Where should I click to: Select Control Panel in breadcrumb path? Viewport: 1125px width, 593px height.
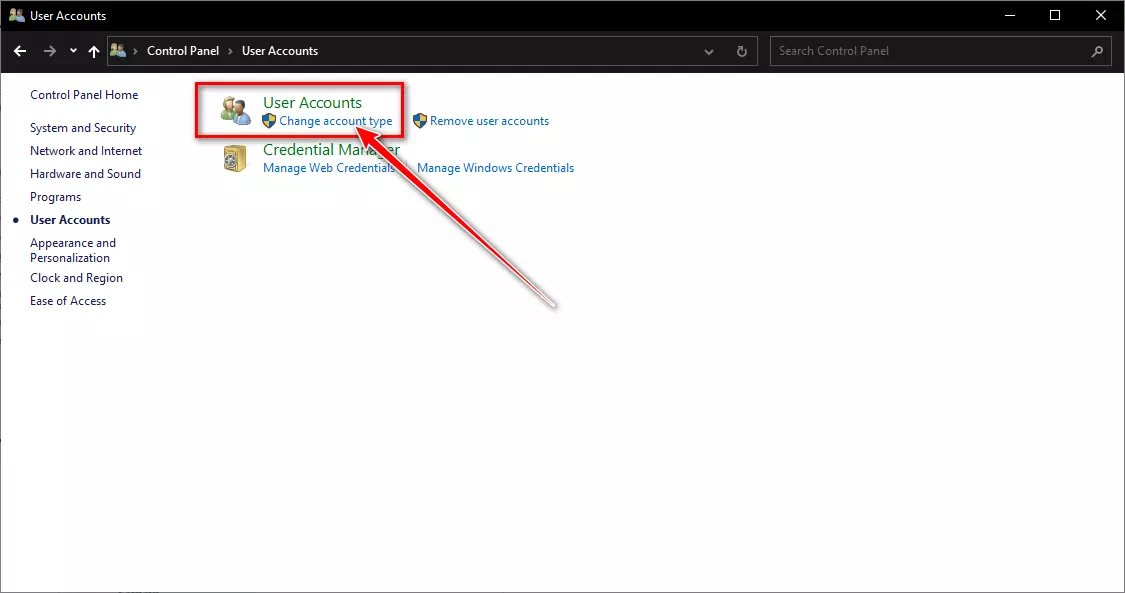183,51
